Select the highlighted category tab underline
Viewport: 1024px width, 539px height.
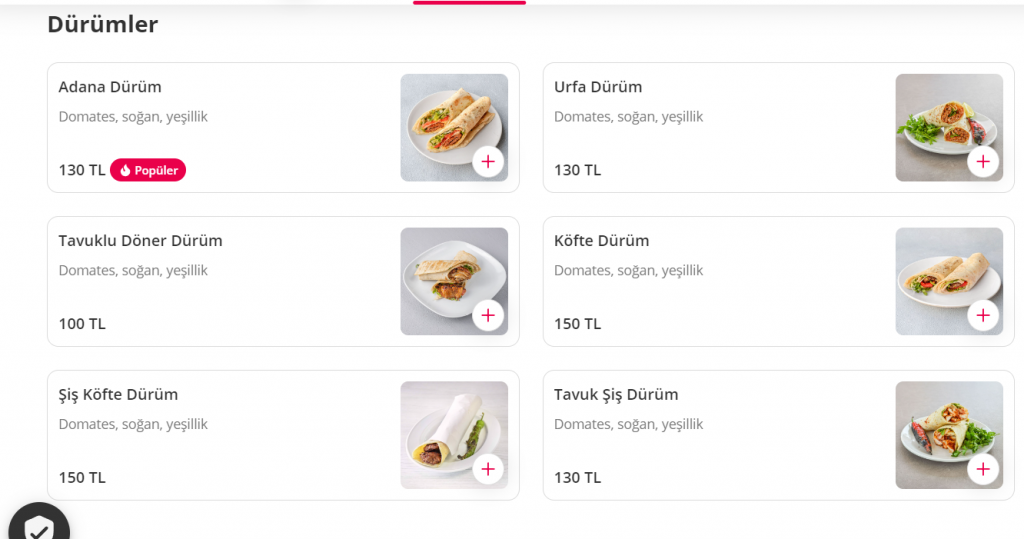469,3
